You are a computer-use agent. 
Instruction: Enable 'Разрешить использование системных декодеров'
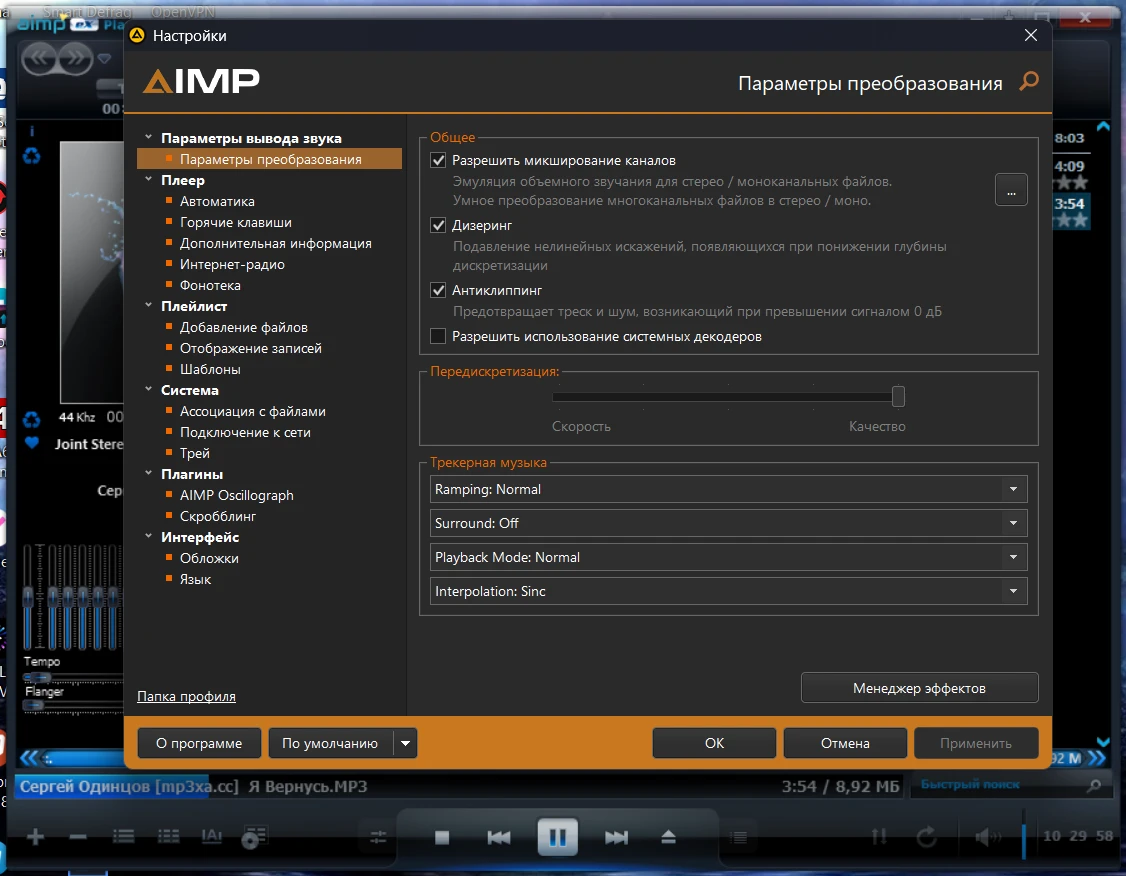pyautogui.click(x=438, y=337)
